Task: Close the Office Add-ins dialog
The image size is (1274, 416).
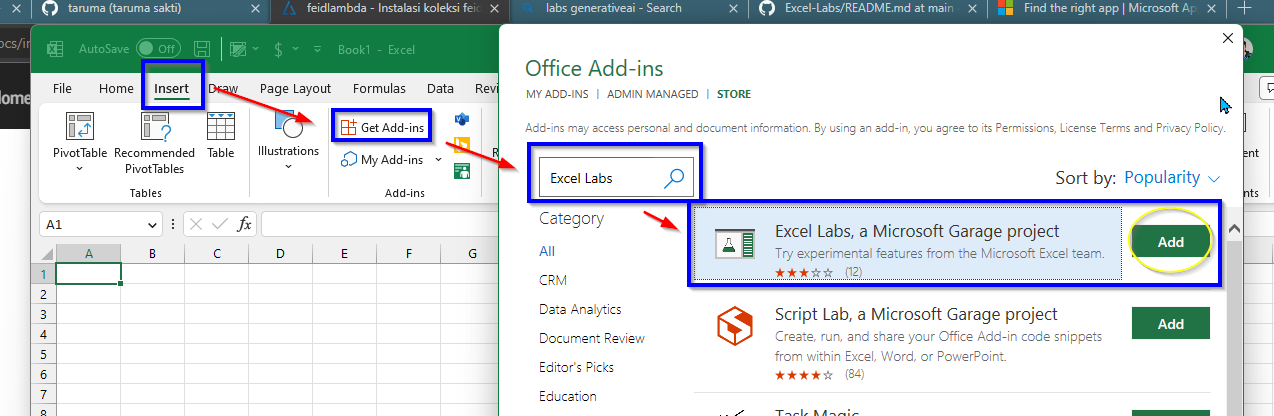Action: click(x=1228, y=38)
